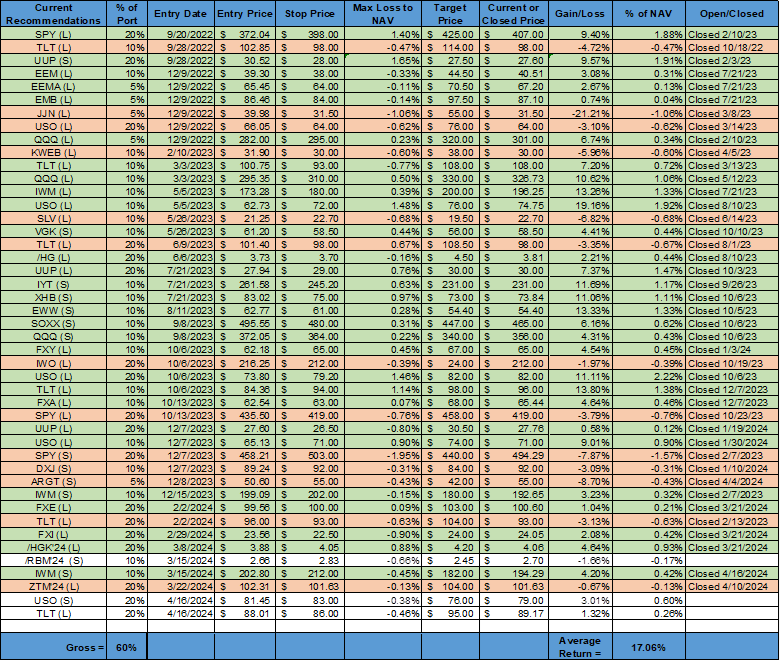Screen dimensions: 780x661
Task: Select the 'USO (S)' open position cell
Action: [x=53, y=600]
